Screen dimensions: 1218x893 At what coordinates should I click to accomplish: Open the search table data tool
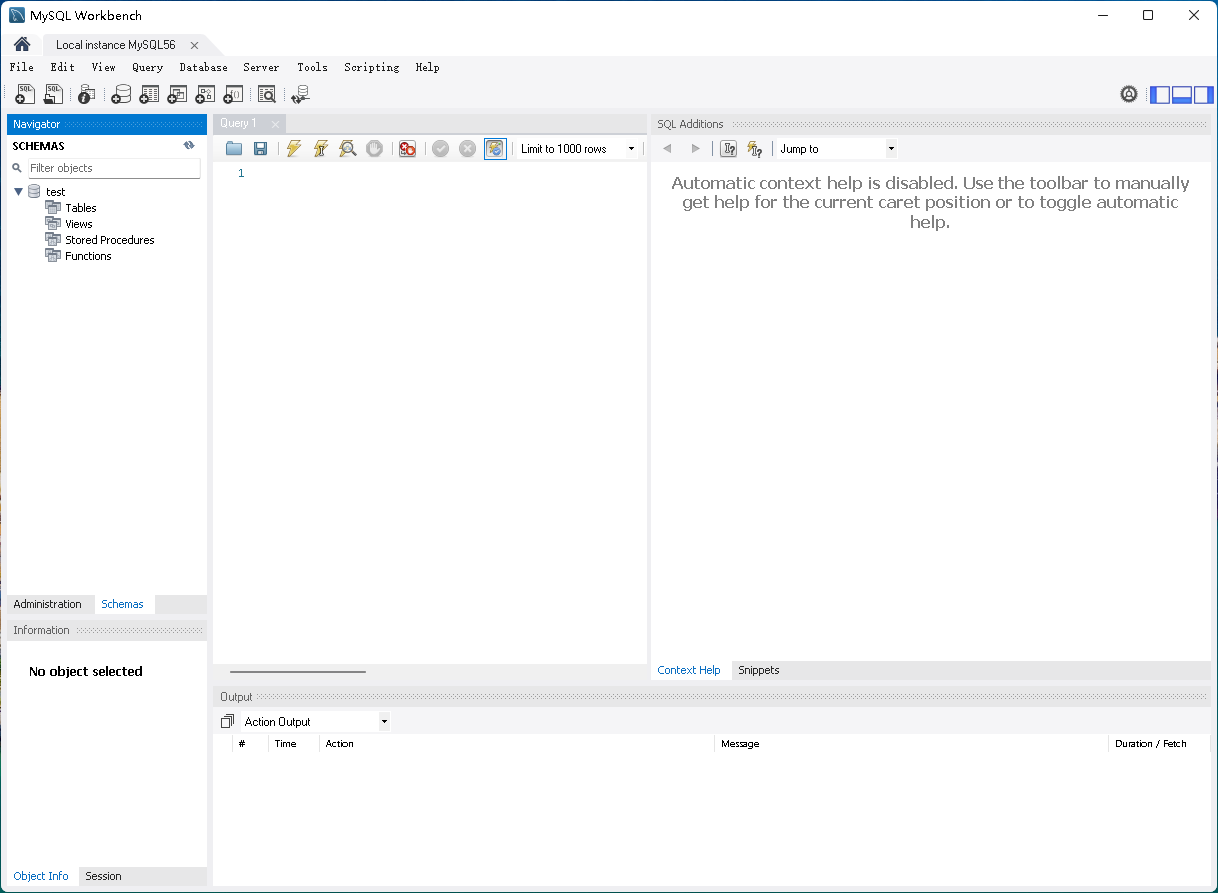[x=267, y=93]
